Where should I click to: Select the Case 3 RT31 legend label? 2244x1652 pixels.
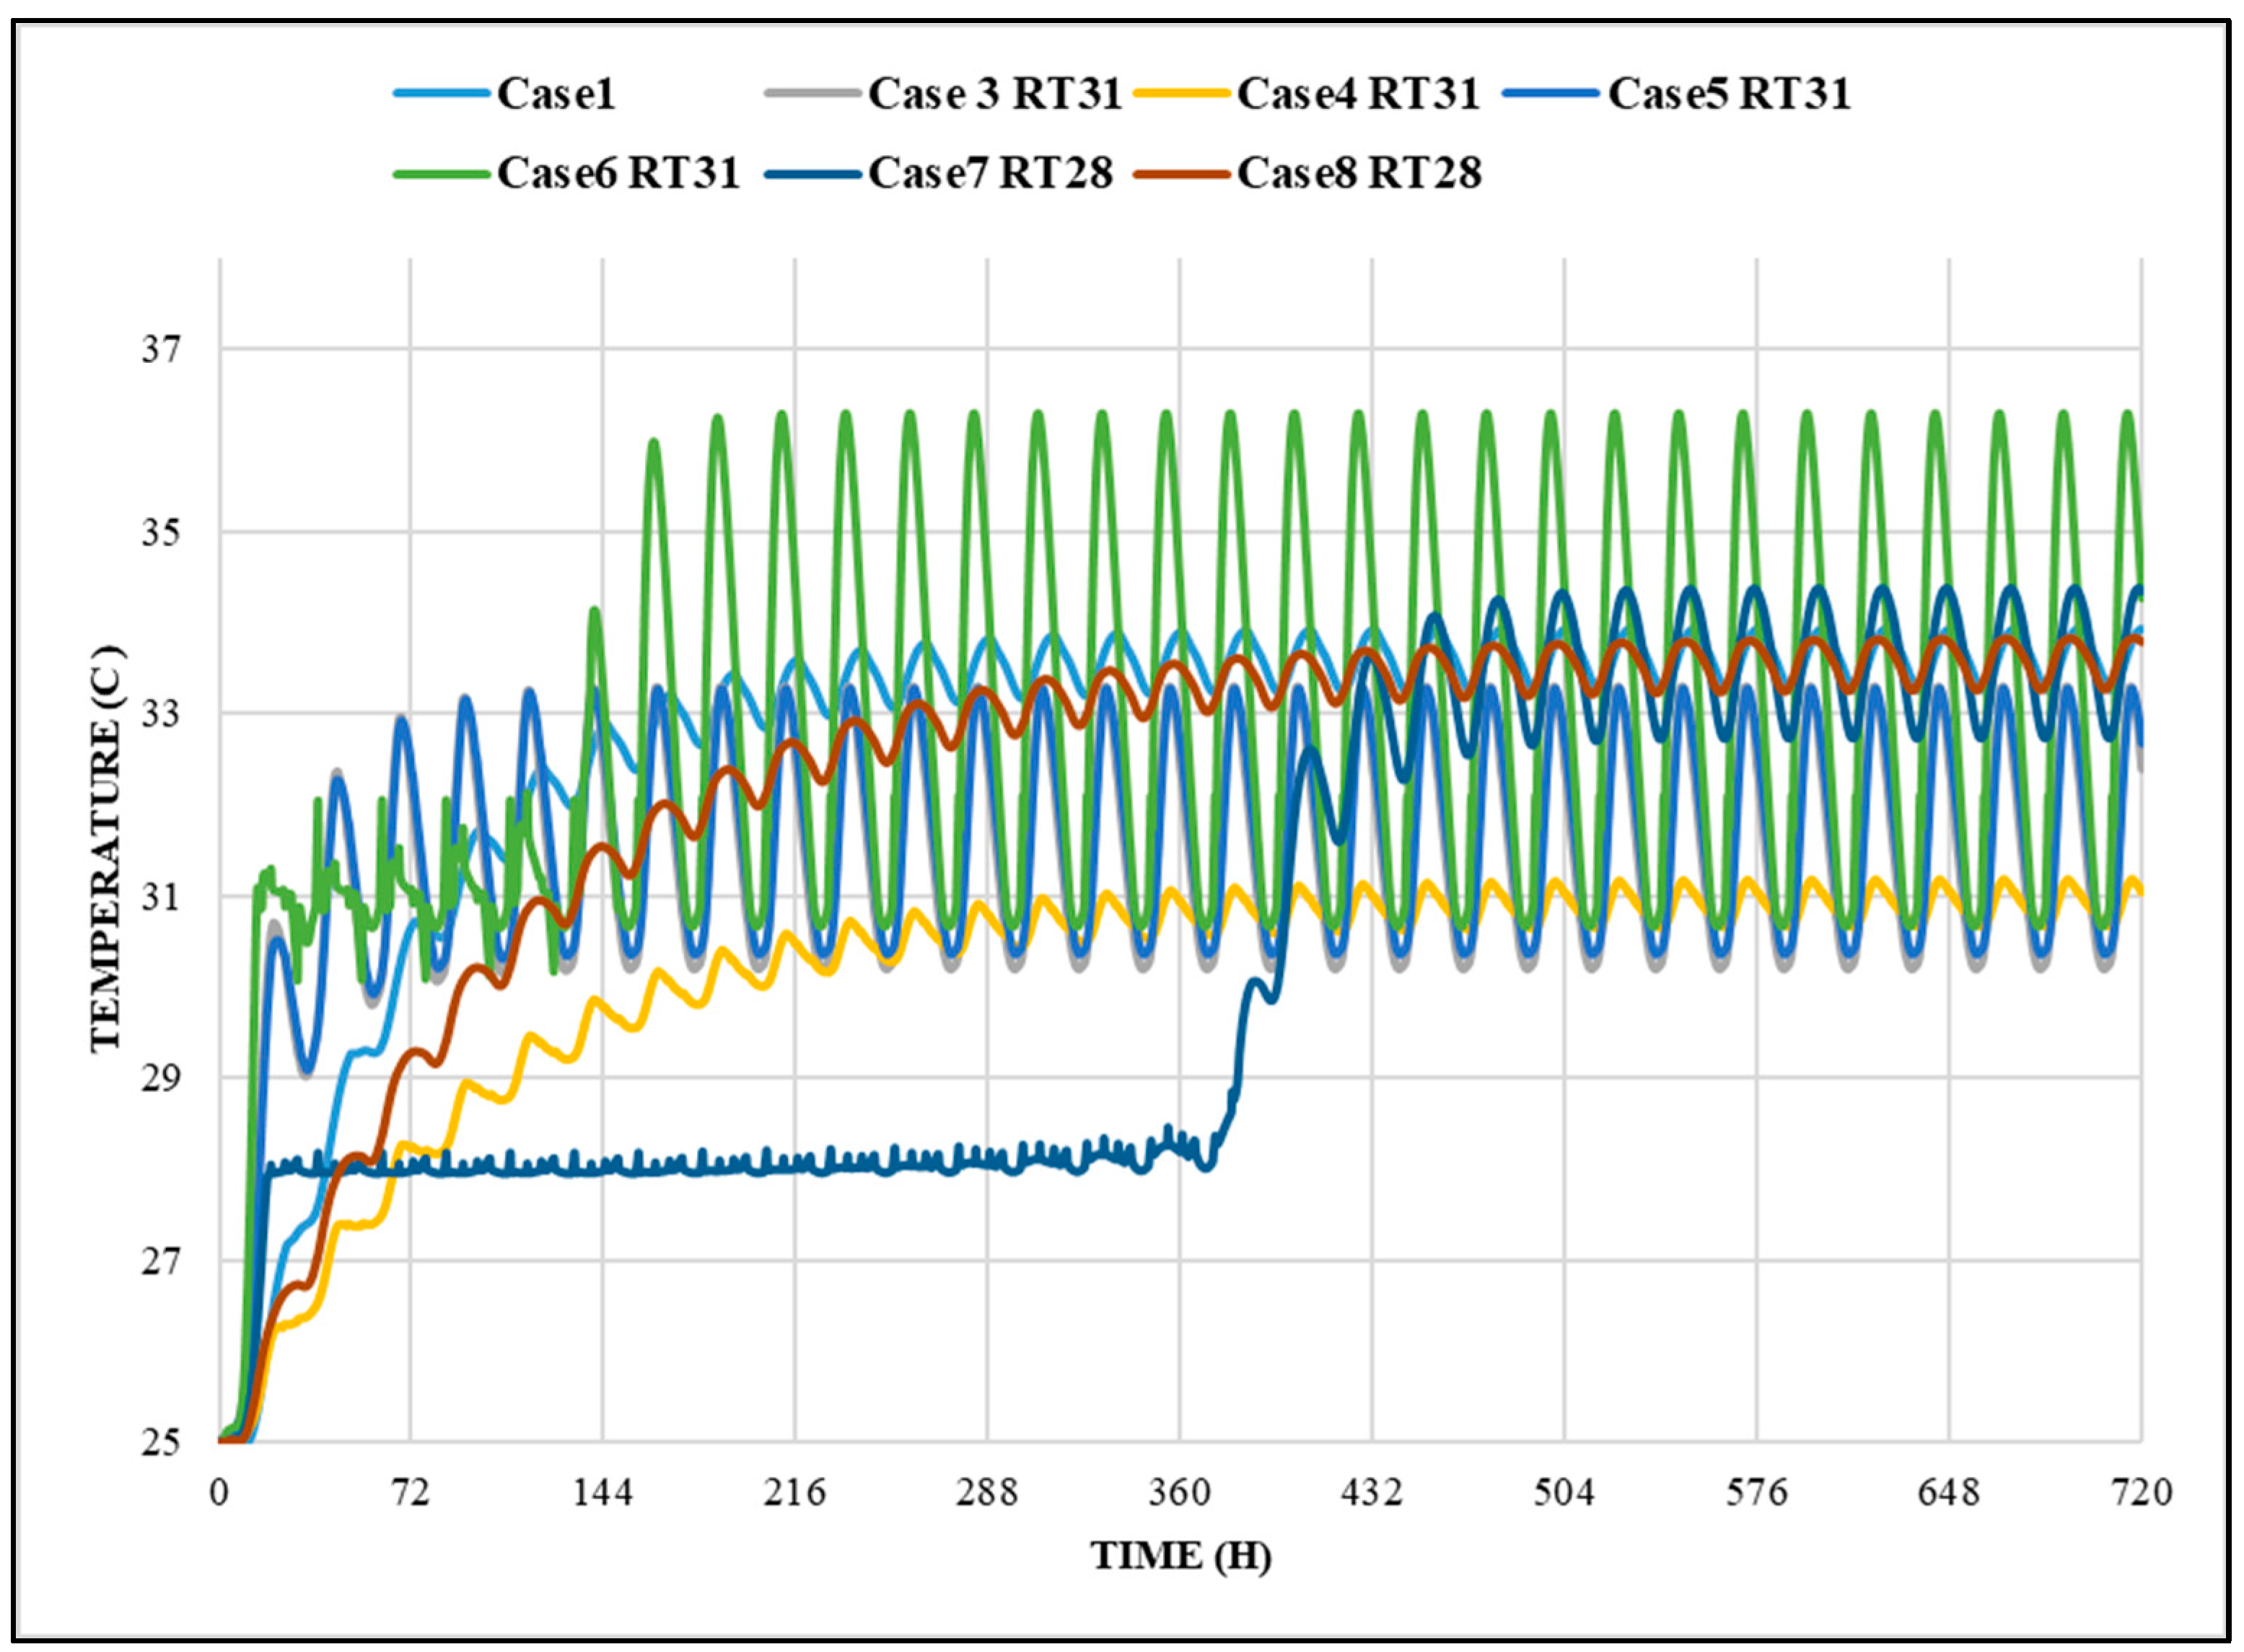tap(994, 94)
